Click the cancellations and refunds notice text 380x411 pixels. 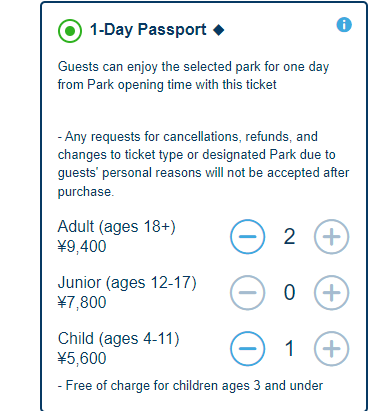click(x=203, y=164)
